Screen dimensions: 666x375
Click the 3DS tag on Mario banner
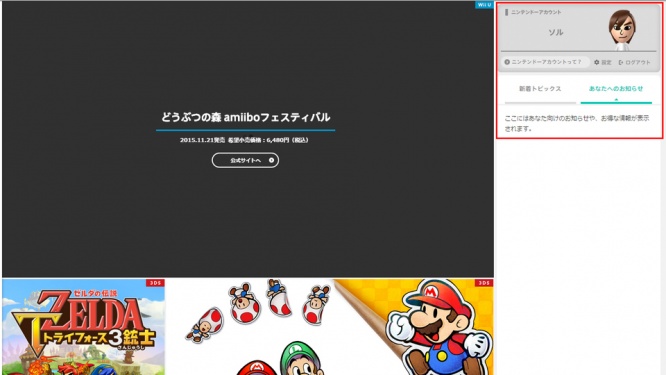click(x=484, y=283)
